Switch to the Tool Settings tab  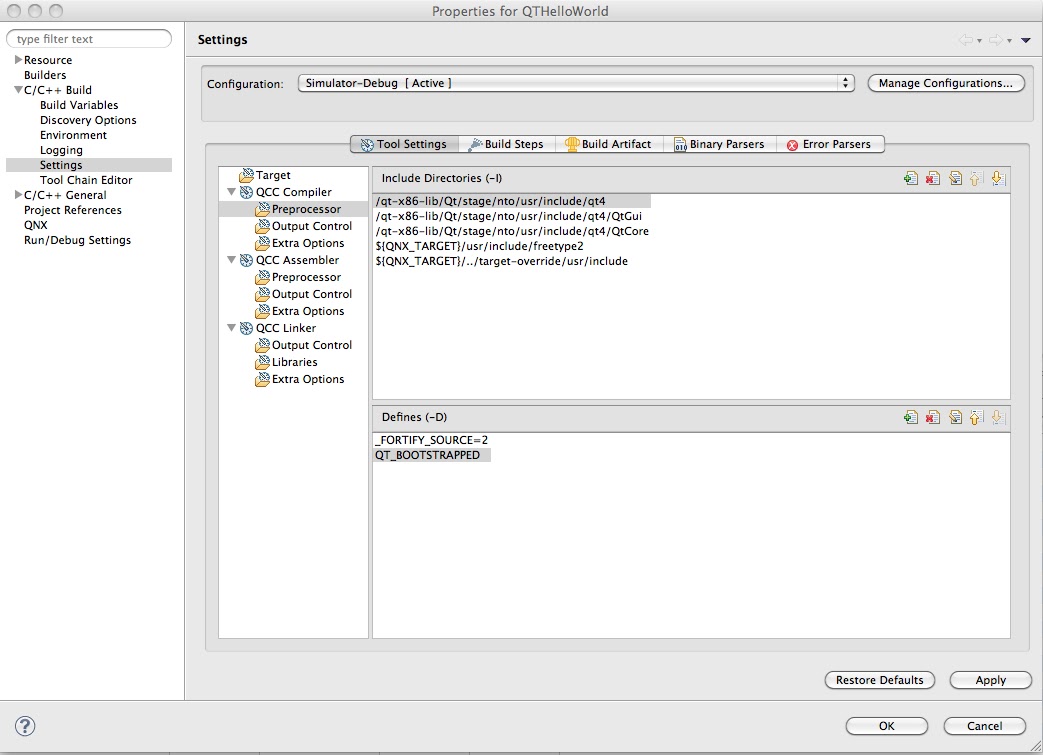pos(404,144)
